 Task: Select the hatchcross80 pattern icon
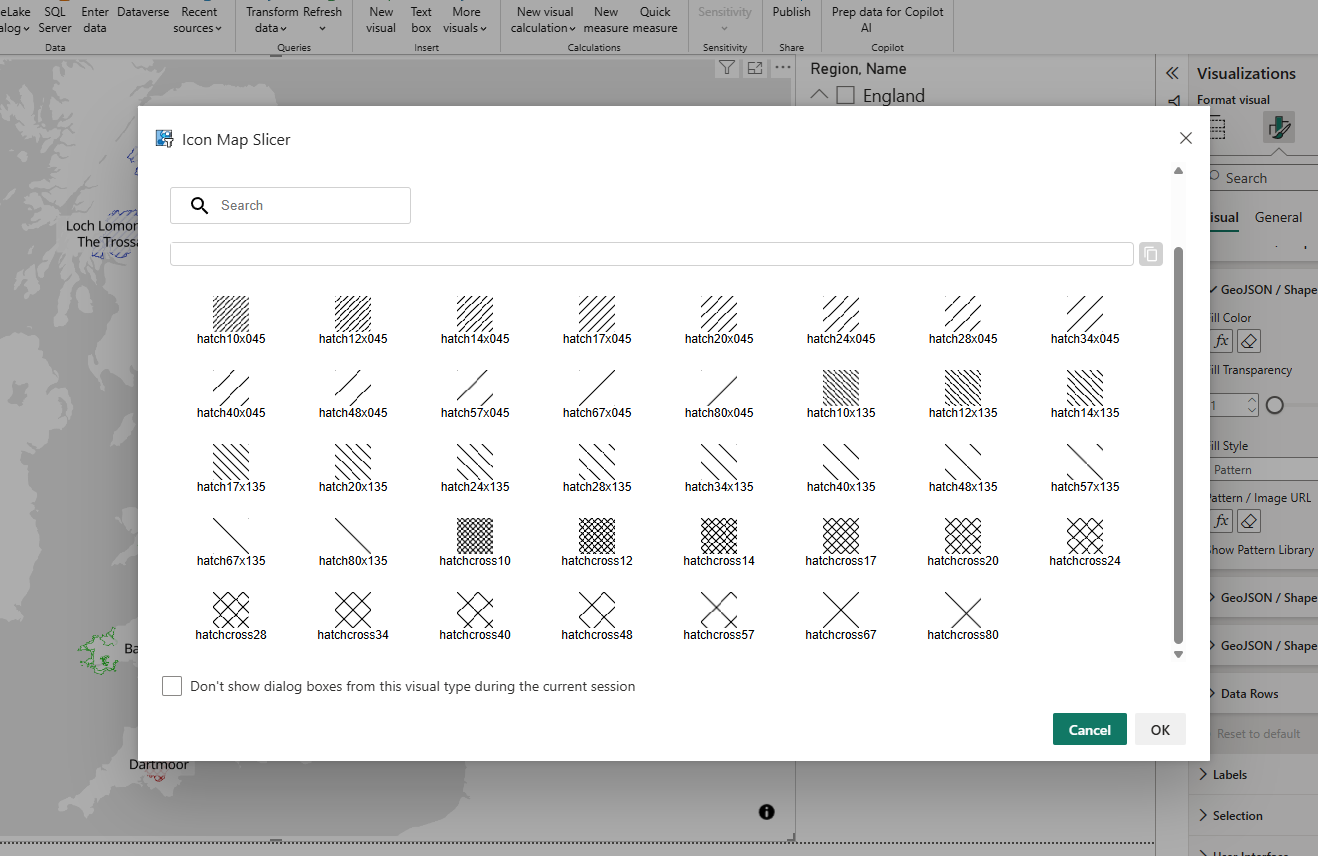tap(963, 610)
